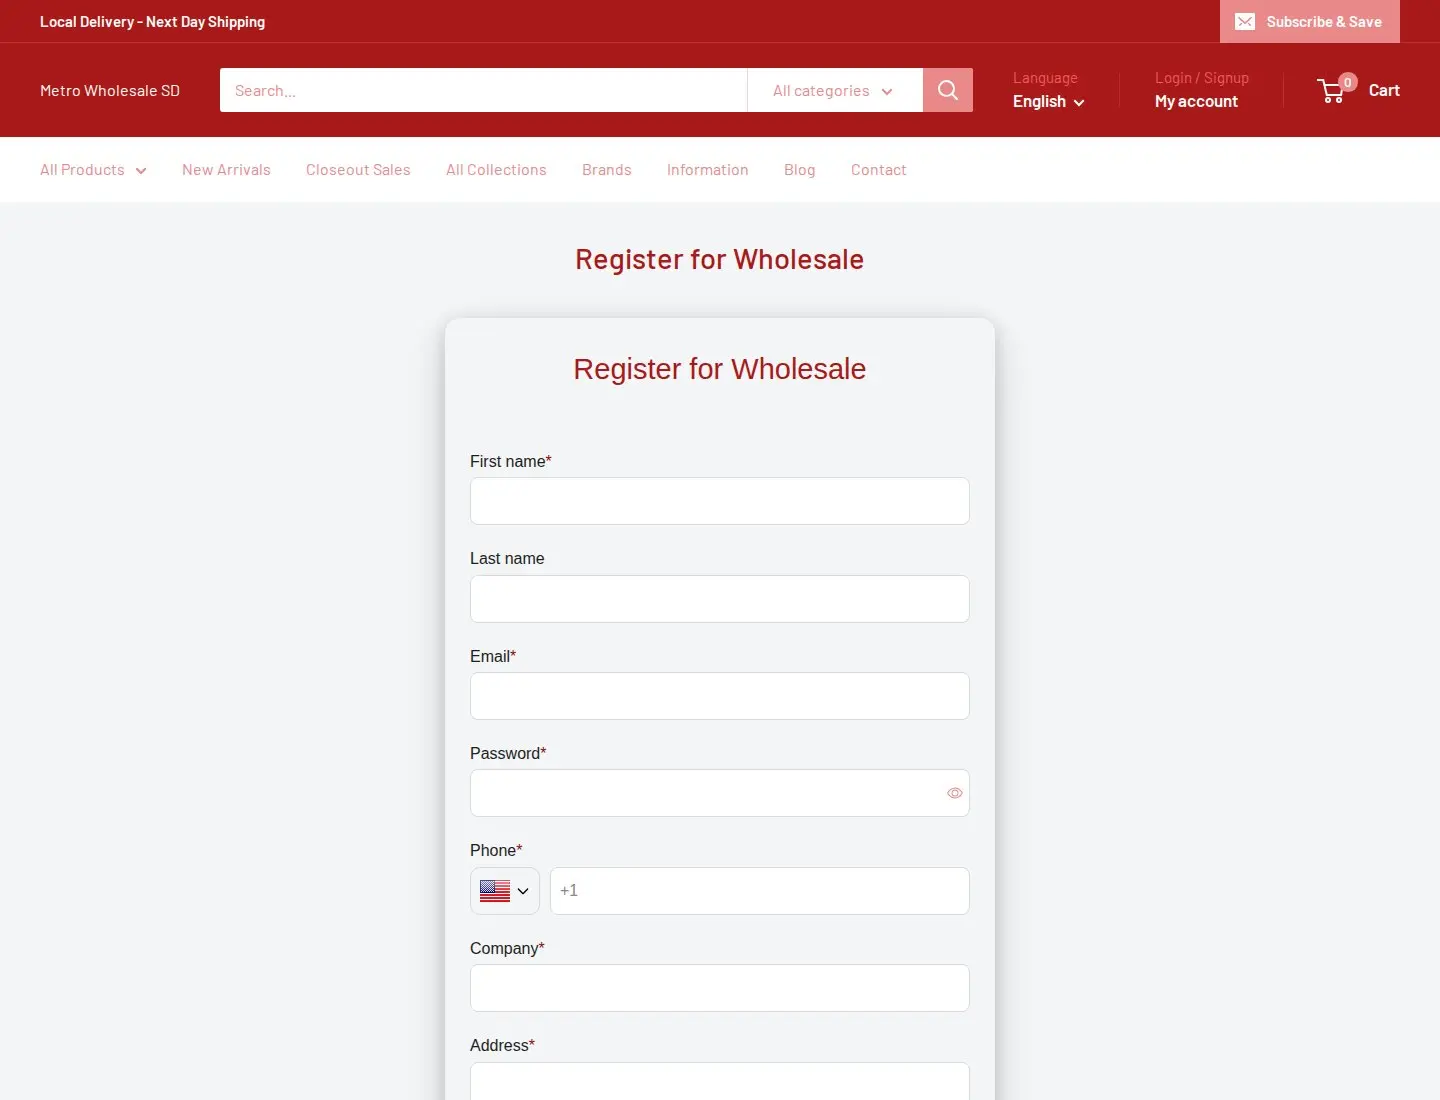Click the Metro Wholesale SD logo
The width and height of the screenshot is (1440, 1100).
(110, 90)
